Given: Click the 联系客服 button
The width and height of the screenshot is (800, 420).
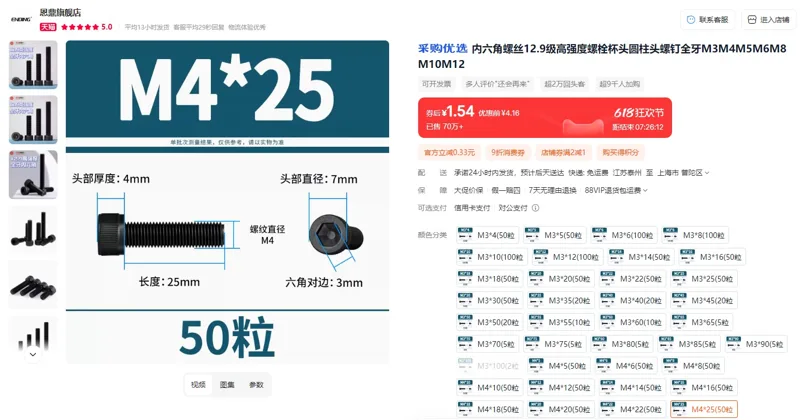Looking at the screenshot, I should [x=708, y=20].
